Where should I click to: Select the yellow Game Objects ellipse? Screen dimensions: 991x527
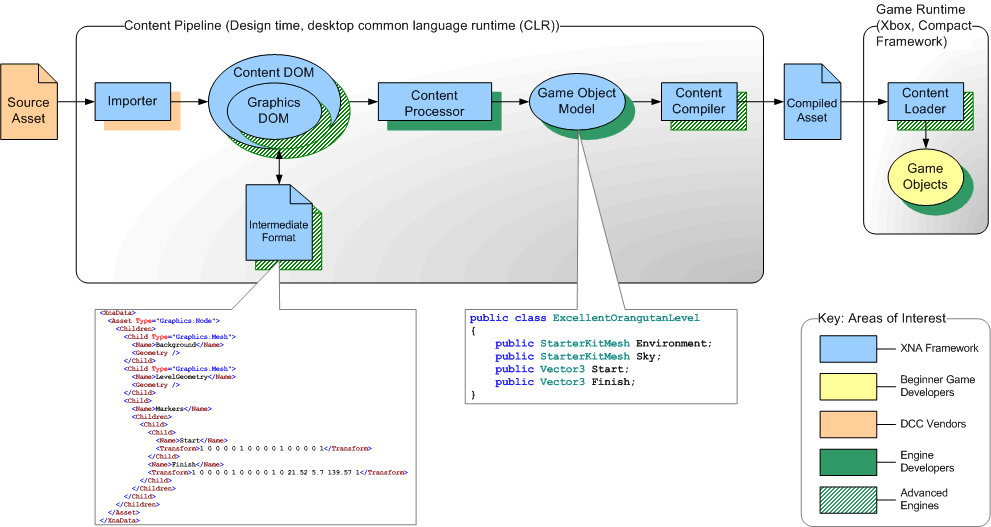[925, 176]
